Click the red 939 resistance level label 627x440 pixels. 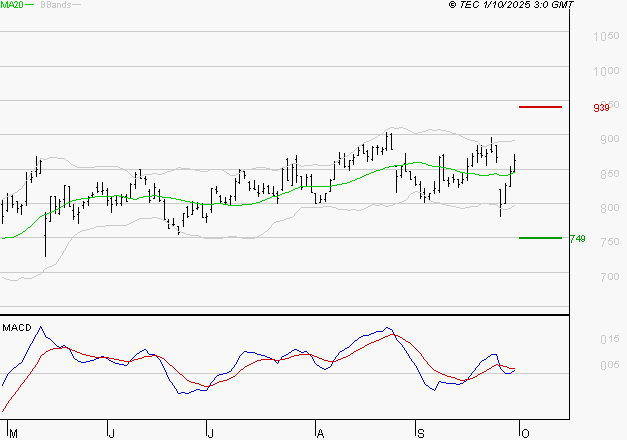pos(601,108)
